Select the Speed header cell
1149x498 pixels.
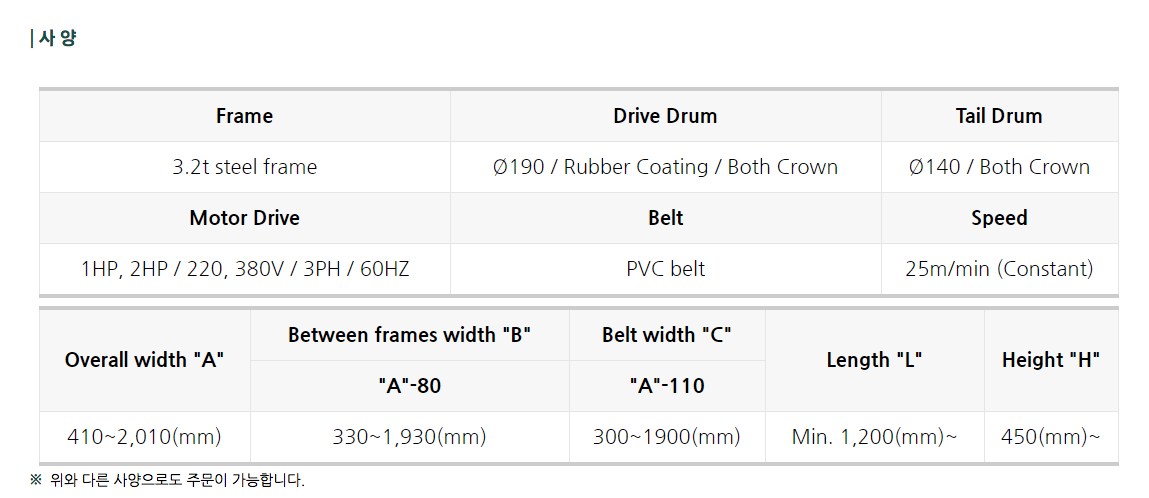[1000, 218]
